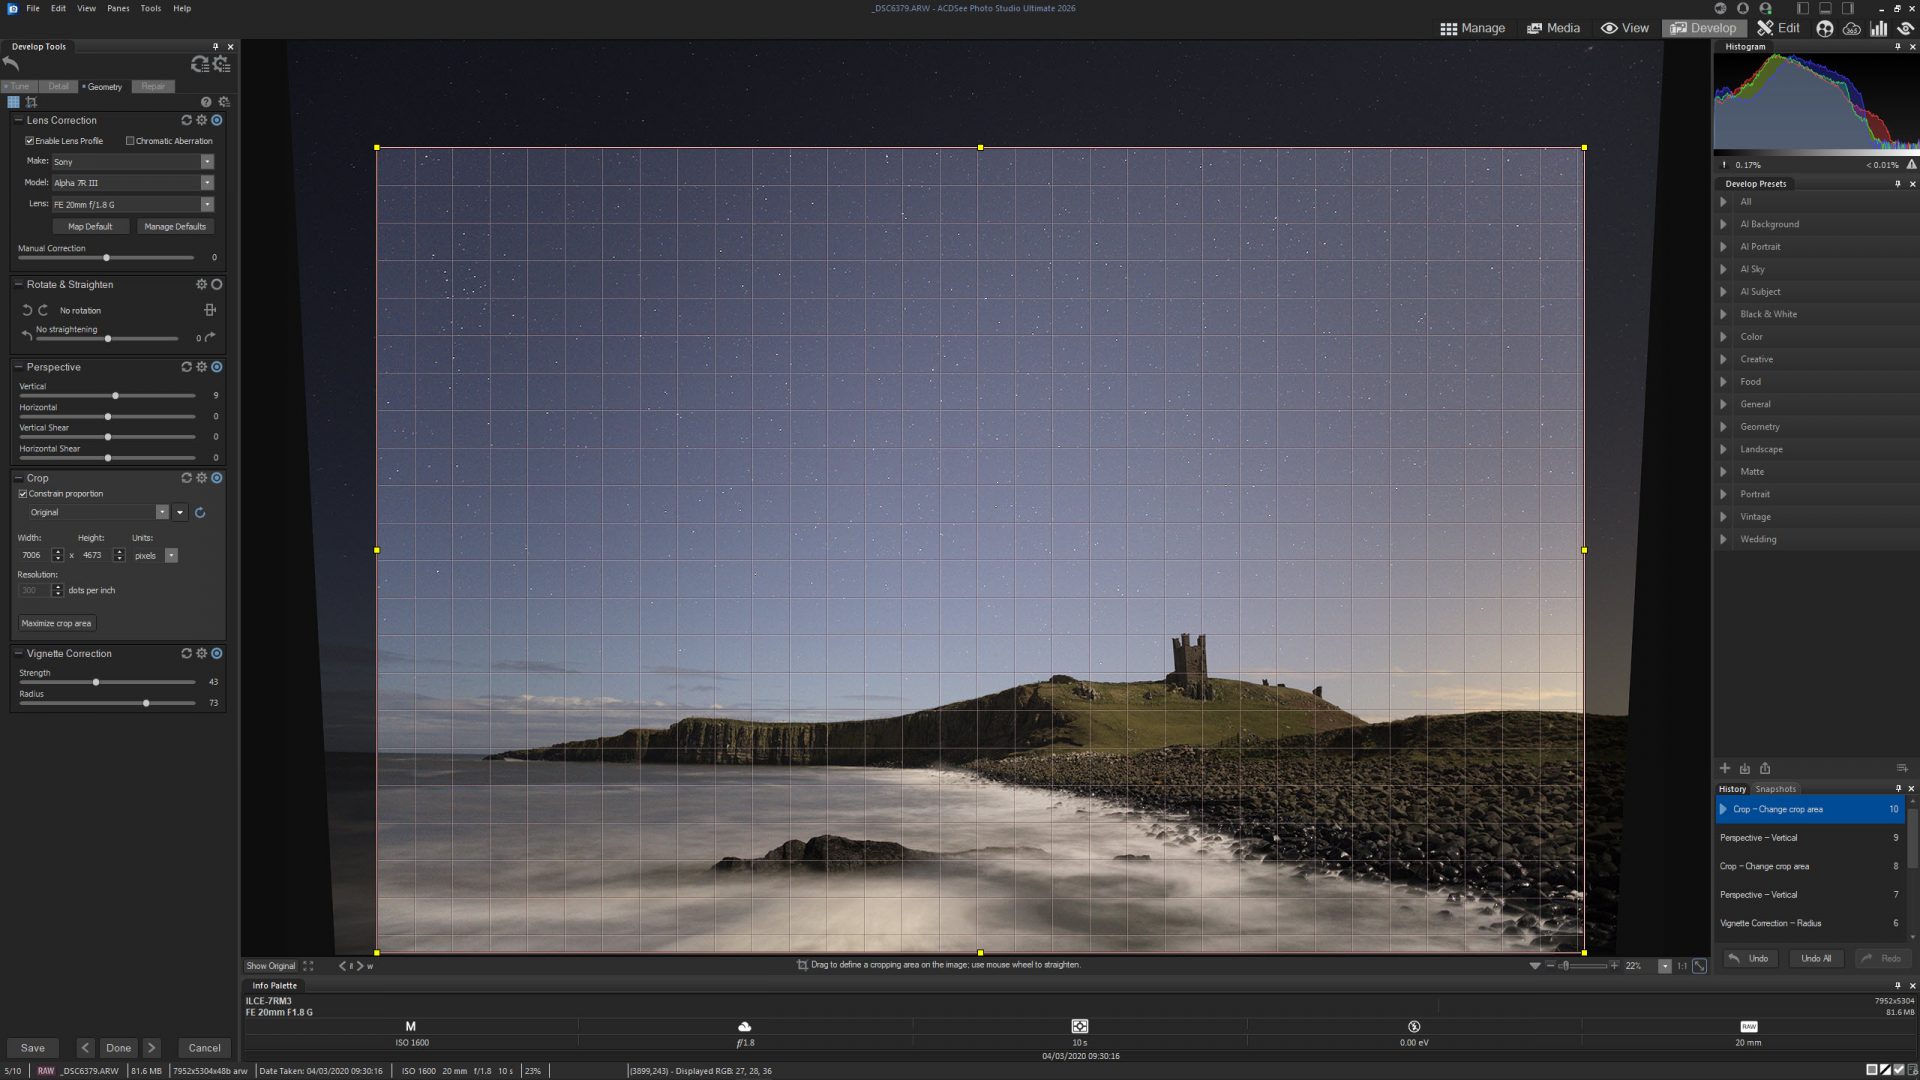Reset the Lens Correction group settings
Image resolution: width=1920 pixels, height=1080 pixels.
[186, 120]
